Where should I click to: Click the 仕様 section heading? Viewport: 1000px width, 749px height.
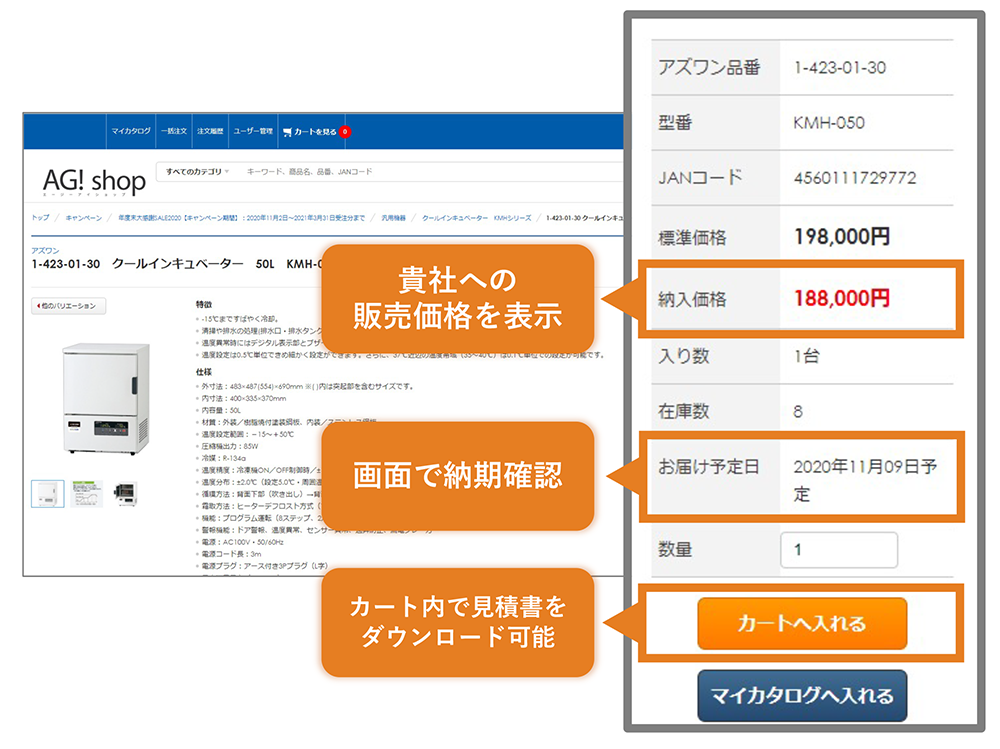click(x=204, y=372)
